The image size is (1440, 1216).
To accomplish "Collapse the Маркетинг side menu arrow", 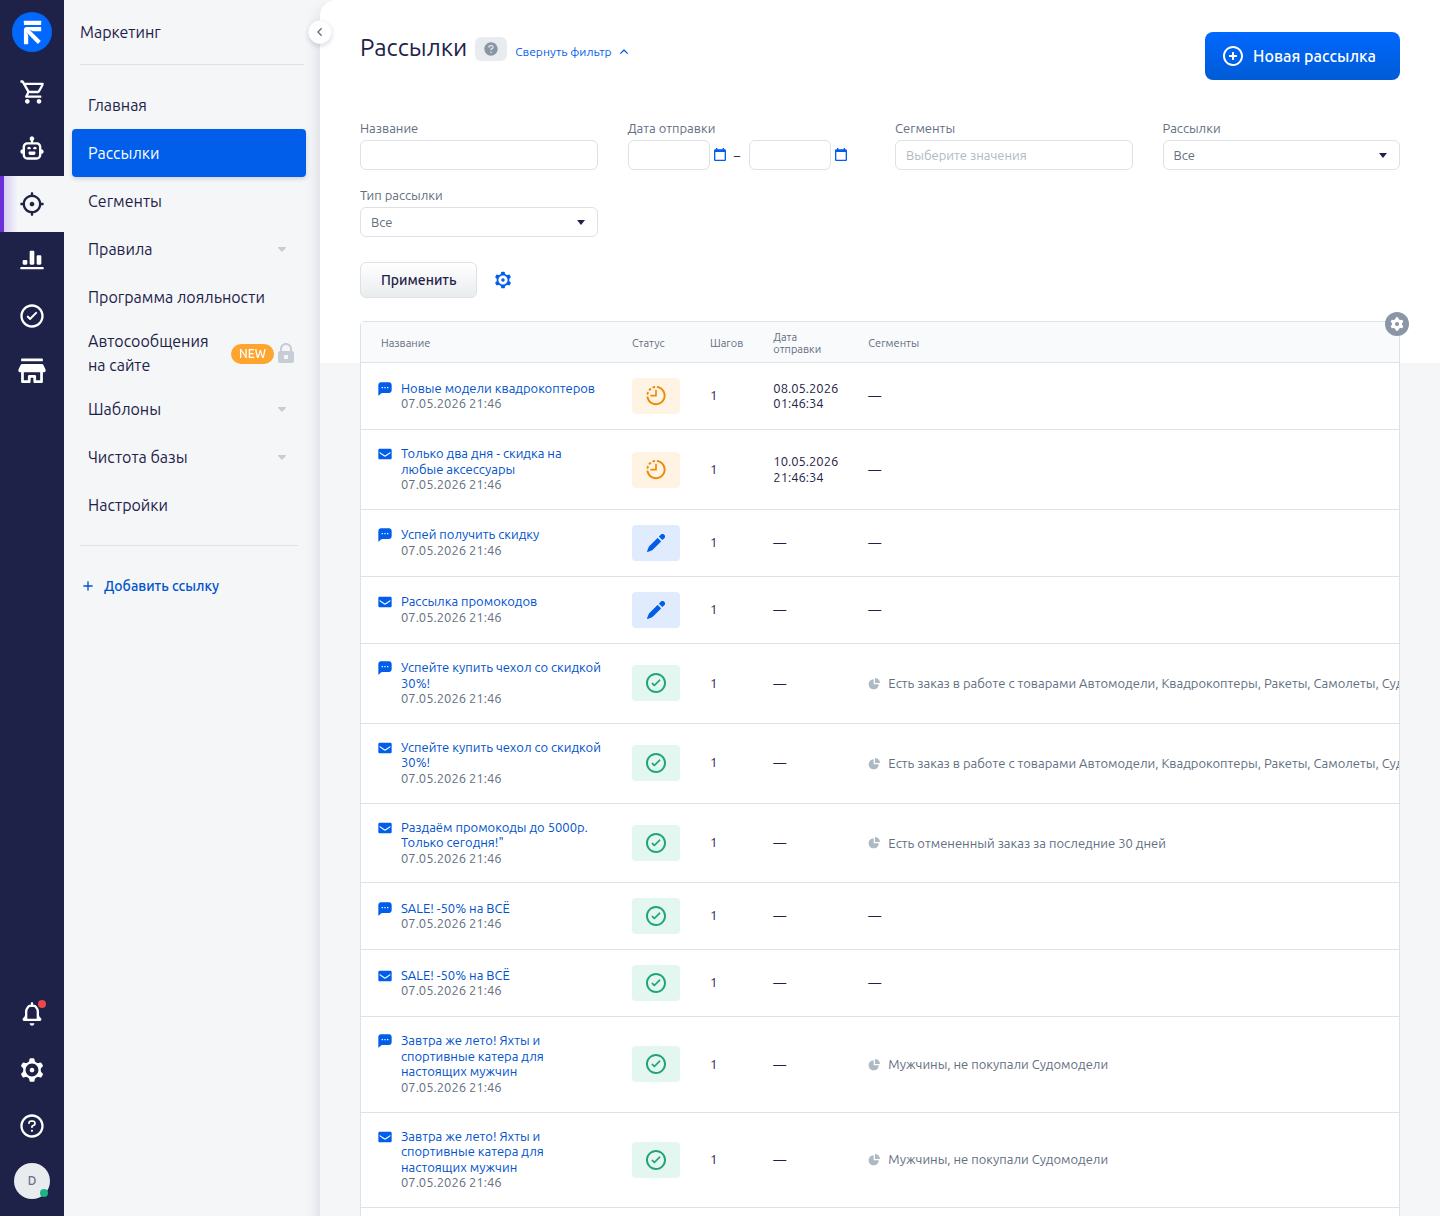I will [x=319, y=32].
